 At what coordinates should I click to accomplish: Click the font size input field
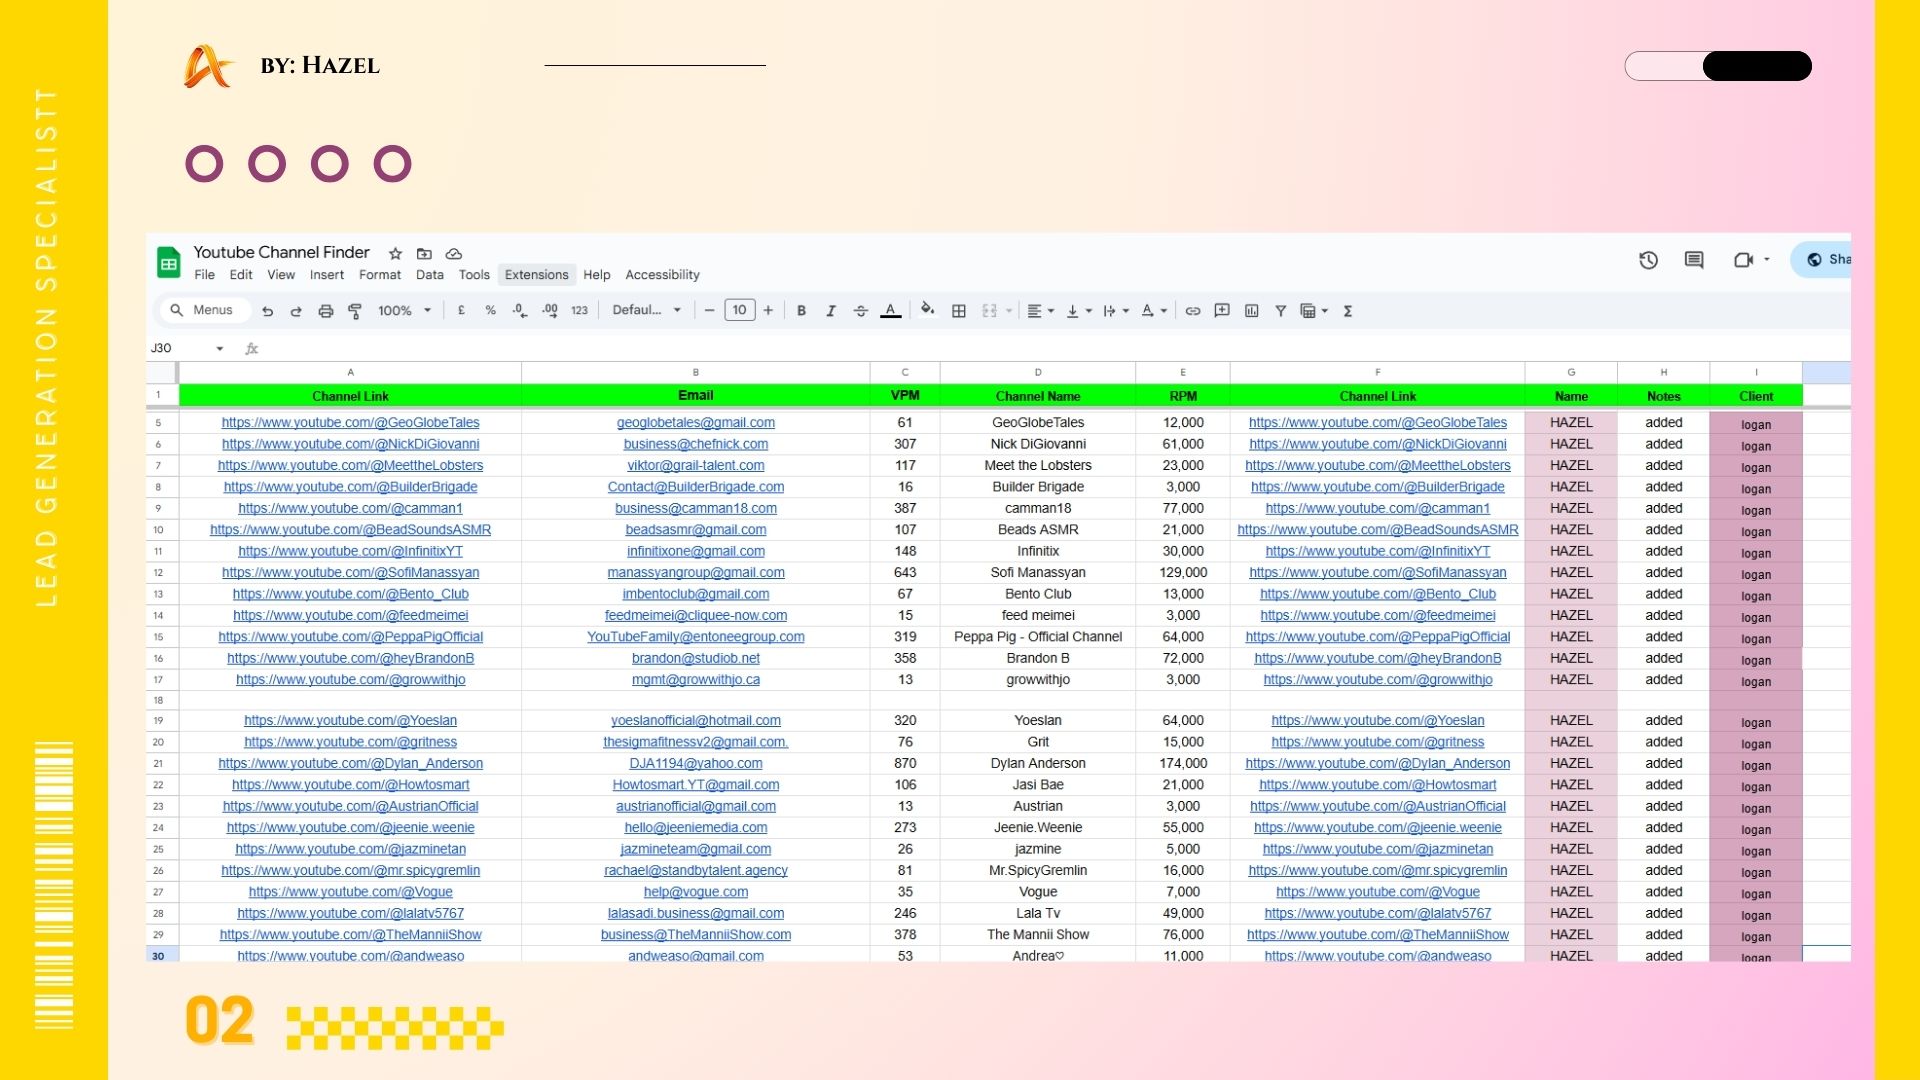[x=739, y=310]
